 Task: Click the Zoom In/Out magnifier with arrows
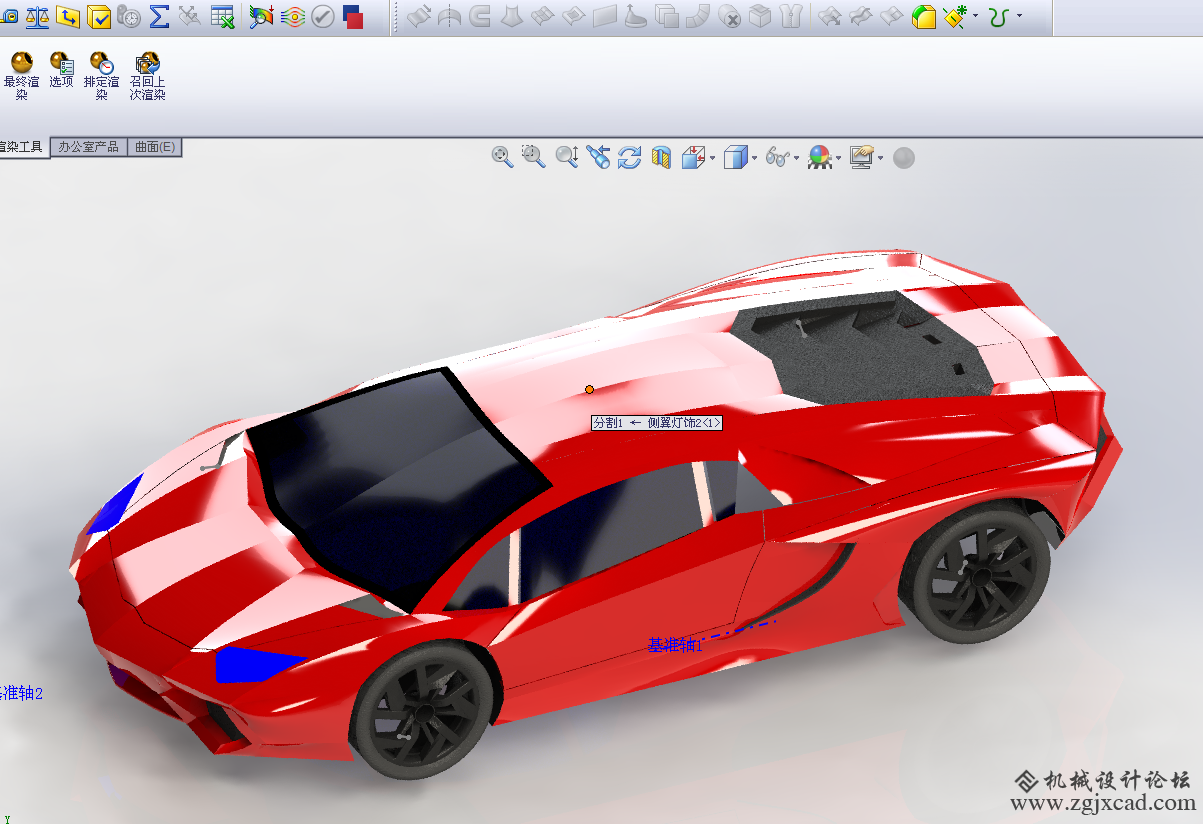[567, 157]
